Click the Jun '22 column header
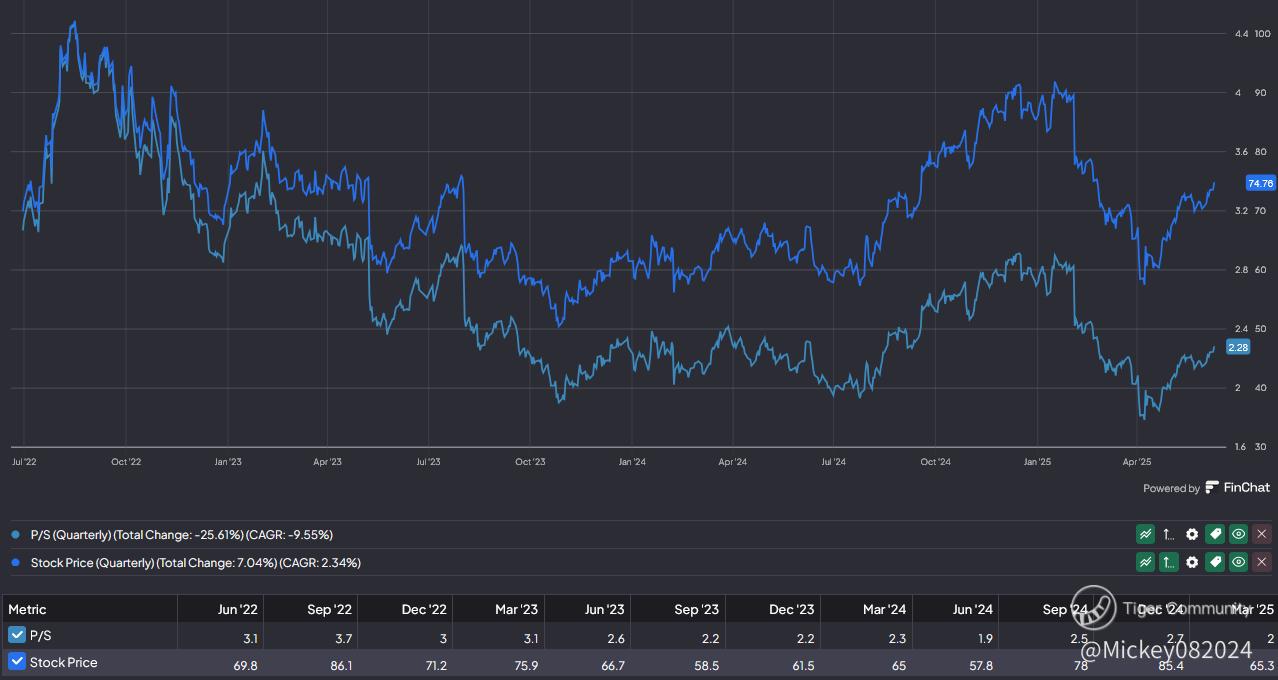This screenshot has height=680, width=1278. tap(239, 609)
